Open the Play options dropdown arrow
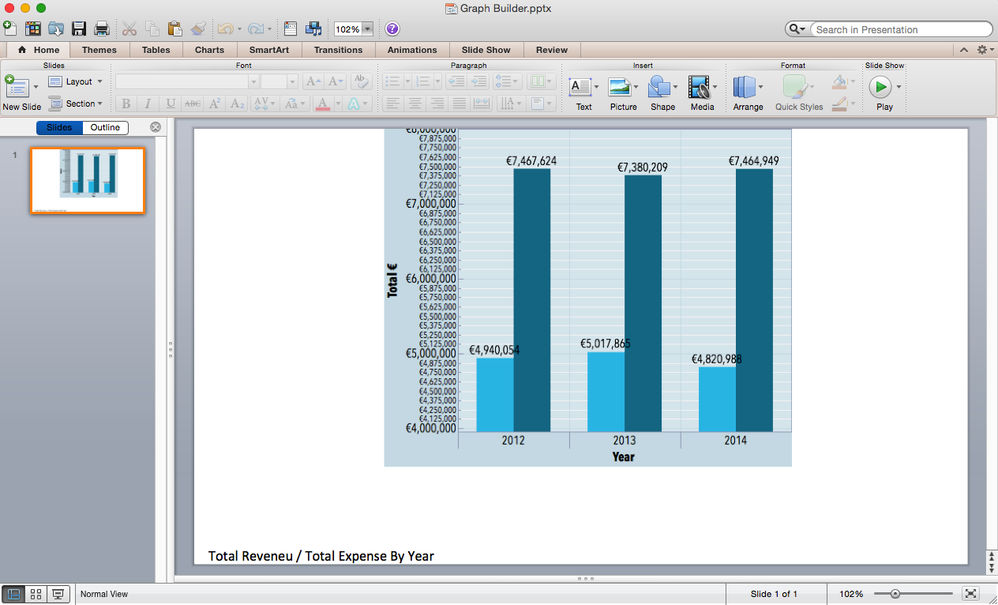998x605 pixels. coord(899,87)
